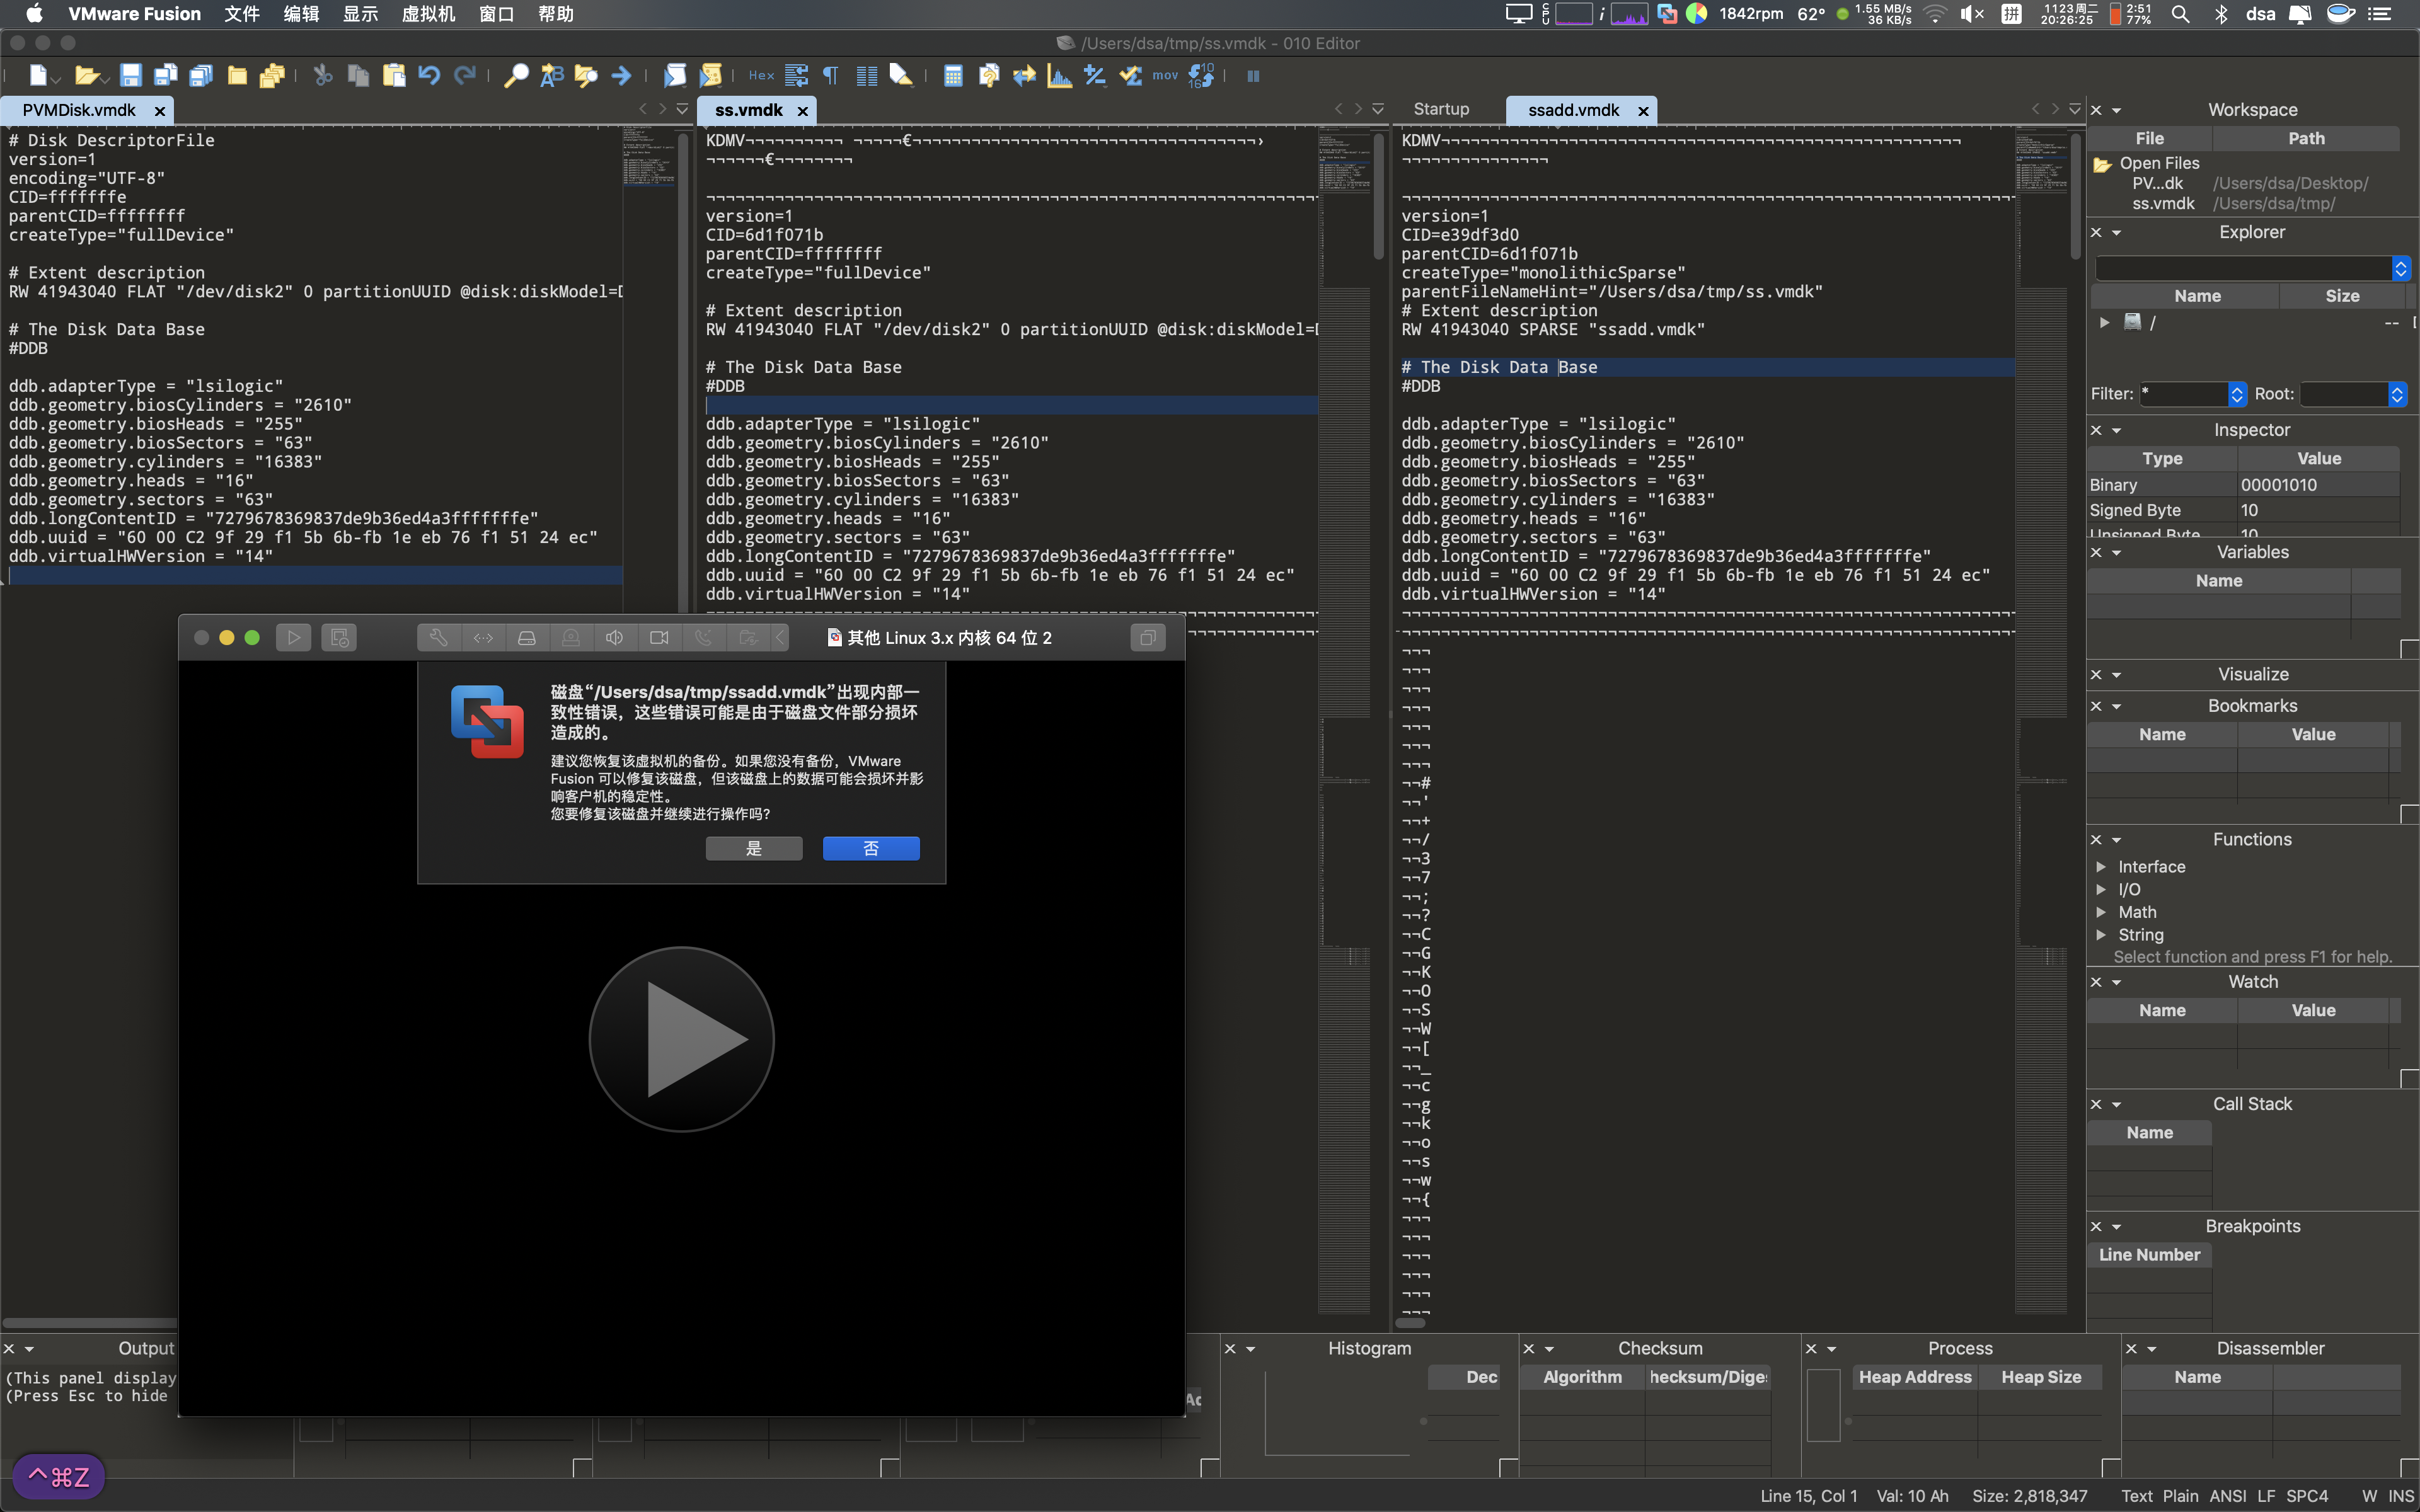Expand the Math functions group
Viewport: 2420px width, 1512px height.
pos(2101,912)
